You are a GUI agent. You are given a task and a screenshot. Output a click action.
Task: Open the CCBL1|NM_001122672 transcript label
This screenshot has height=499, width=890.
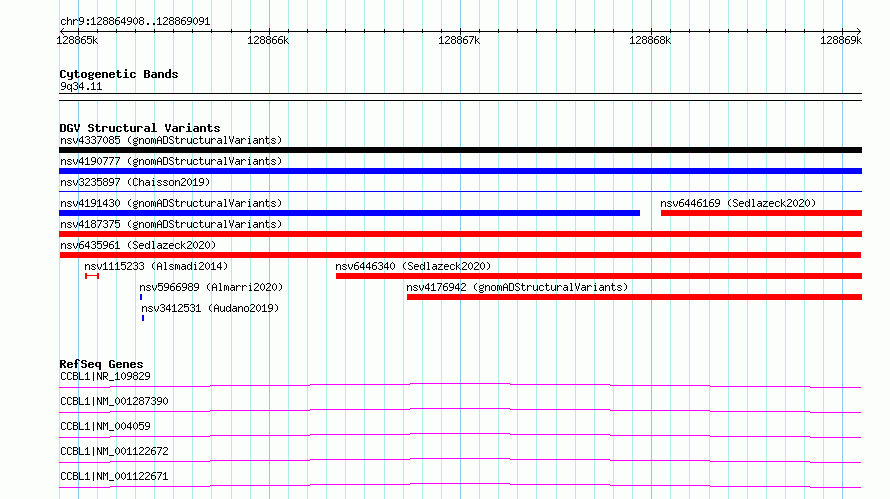point(114,451)
